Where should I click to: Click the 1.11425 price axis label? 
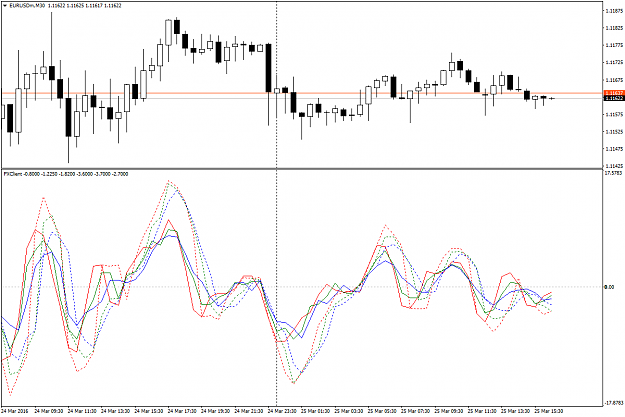point(614,165)
